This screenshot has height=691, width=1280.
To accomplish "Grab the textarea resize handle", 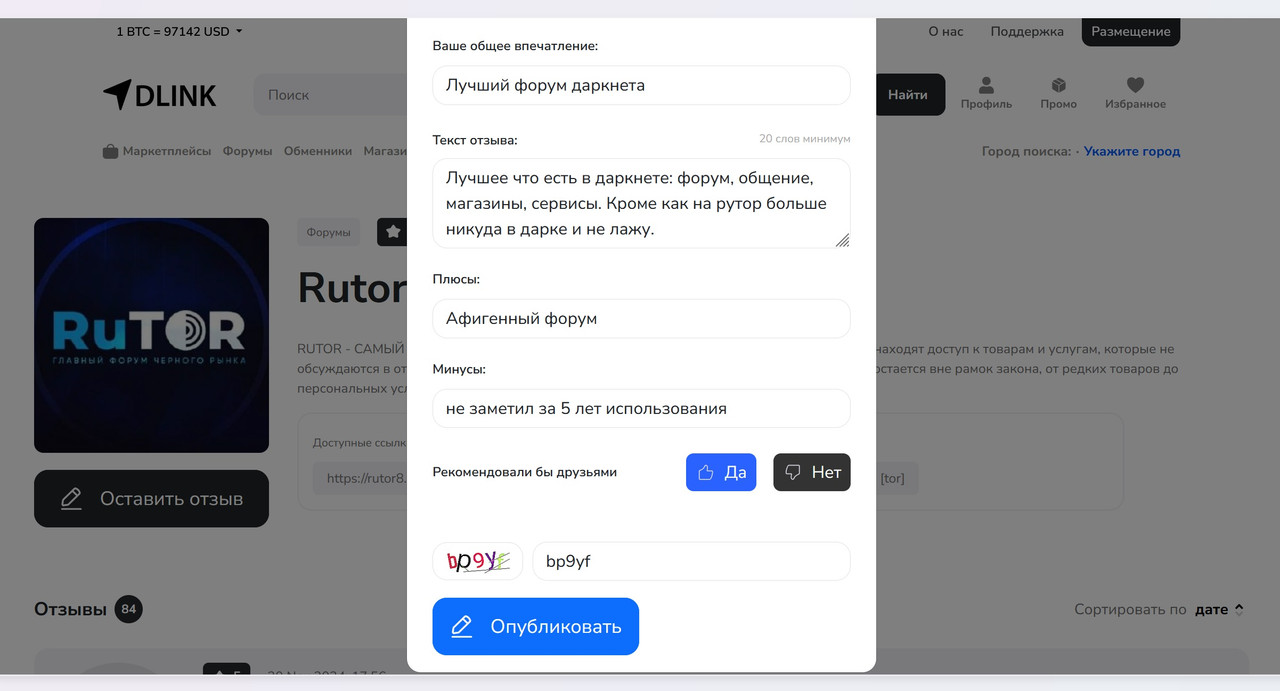I will point(842,240).
